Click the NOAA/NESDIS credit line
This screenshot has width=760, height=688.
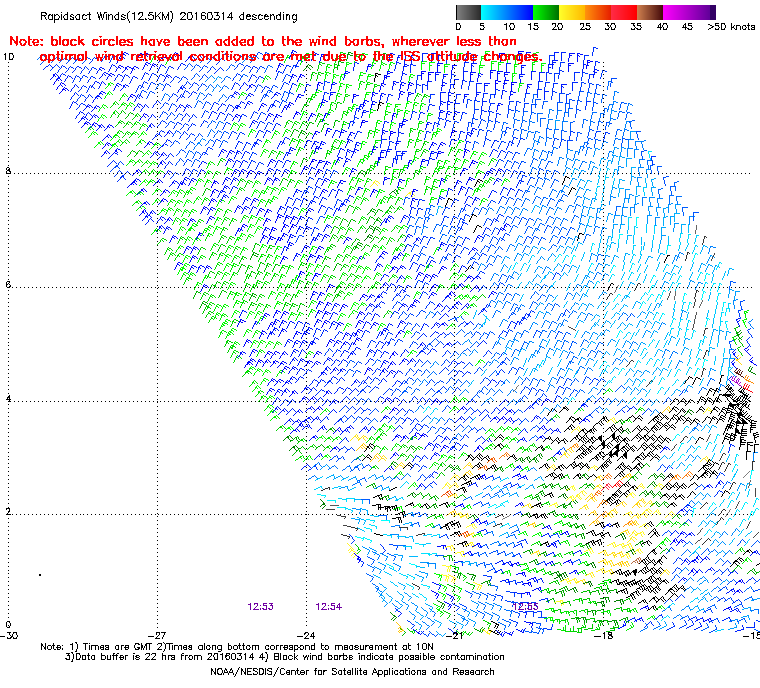pyautogui.click(x=352, y=672)
